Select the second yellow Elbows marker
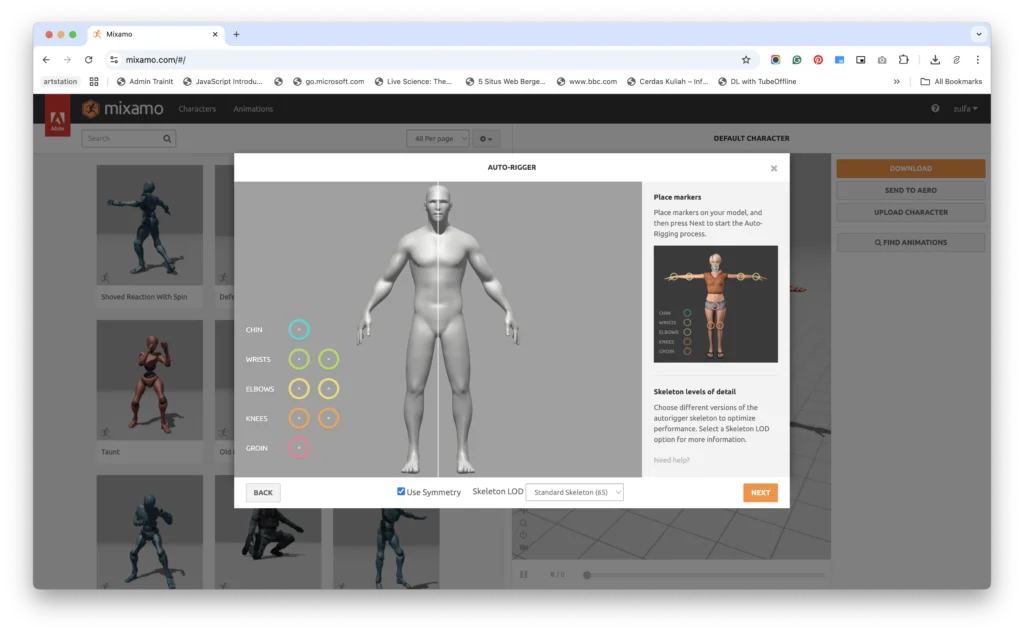Image resolution: width=1024 pixels, height=633 pixels. (x=328, y=389)
